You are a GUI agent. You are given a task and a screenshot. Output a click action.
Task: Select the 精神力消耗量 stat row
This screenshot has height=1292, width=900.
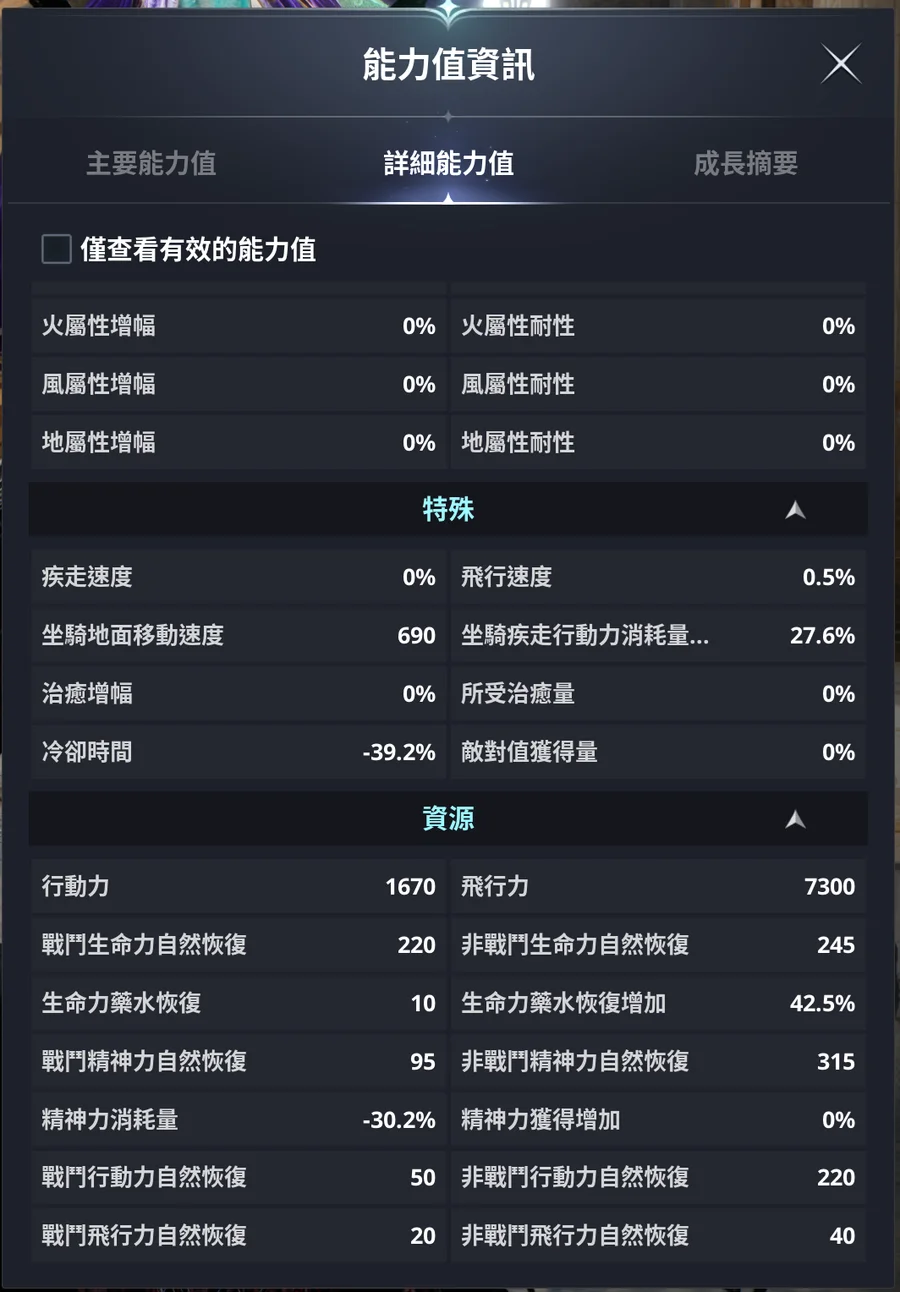(x=238, y=1120)
